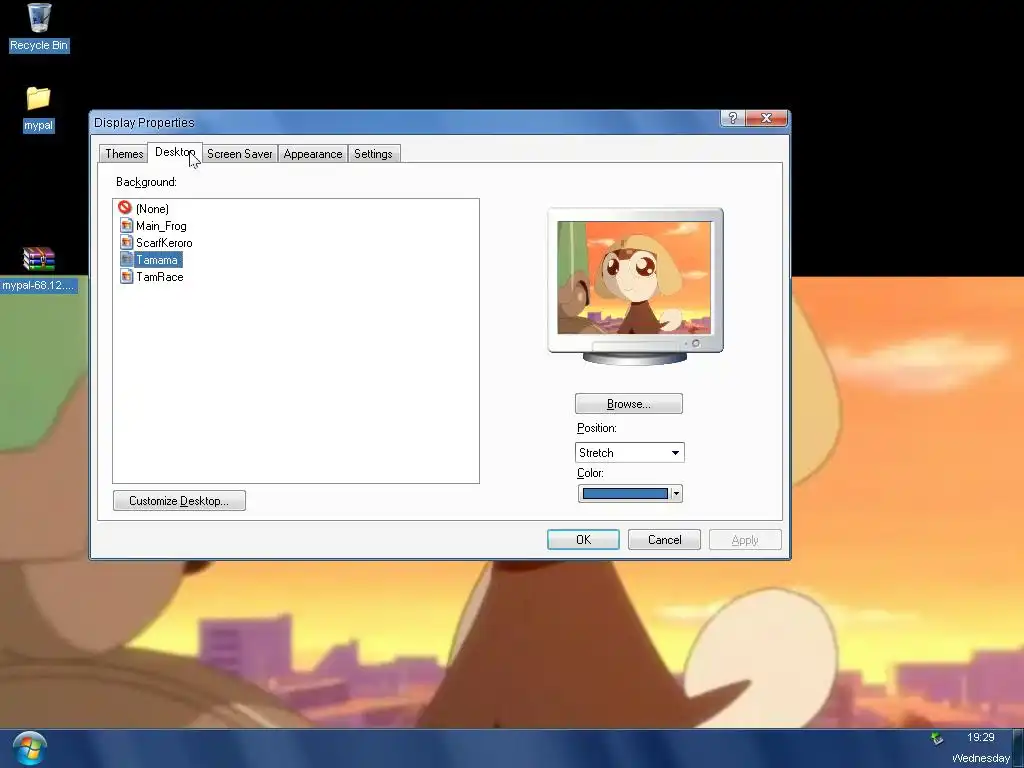Click the Display Properties title bar
The image size is (1024, 768).
(x=405, y=122)
